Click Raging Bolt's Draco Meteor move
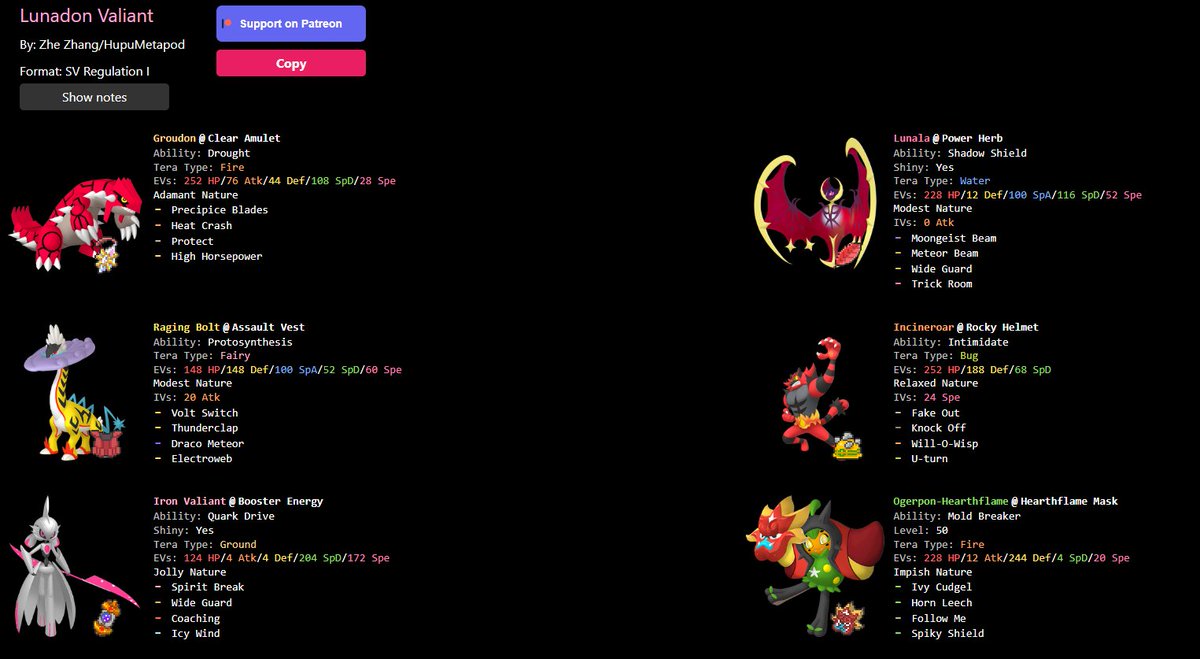 [x=207, y=444]
